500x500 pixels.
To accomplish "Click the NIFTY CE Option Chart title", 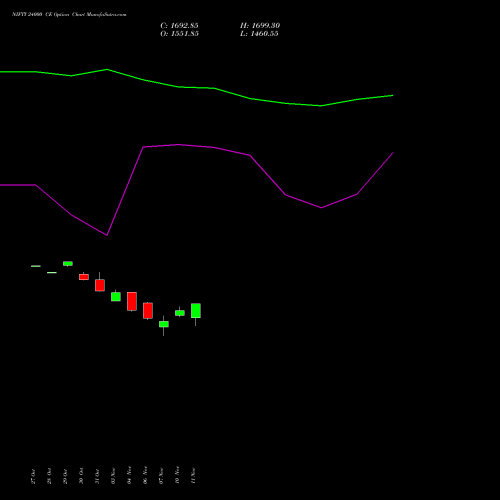I will pyautogui.click(x=69, y=14).
